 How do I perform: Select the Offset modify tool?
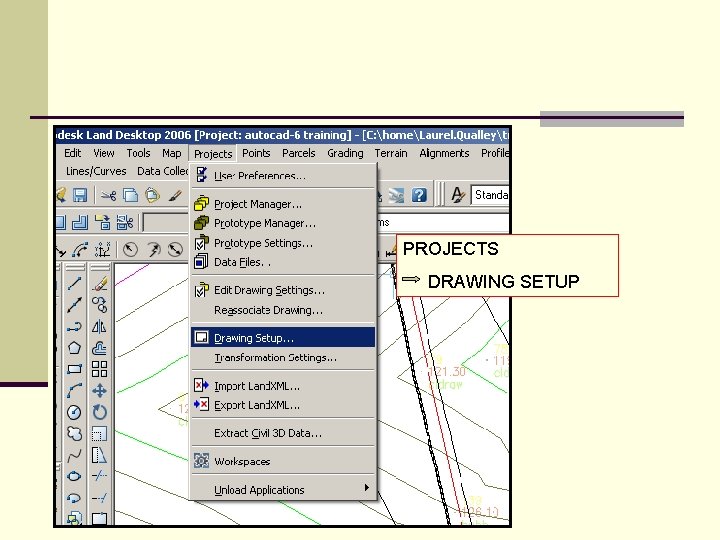coord(100,348)
